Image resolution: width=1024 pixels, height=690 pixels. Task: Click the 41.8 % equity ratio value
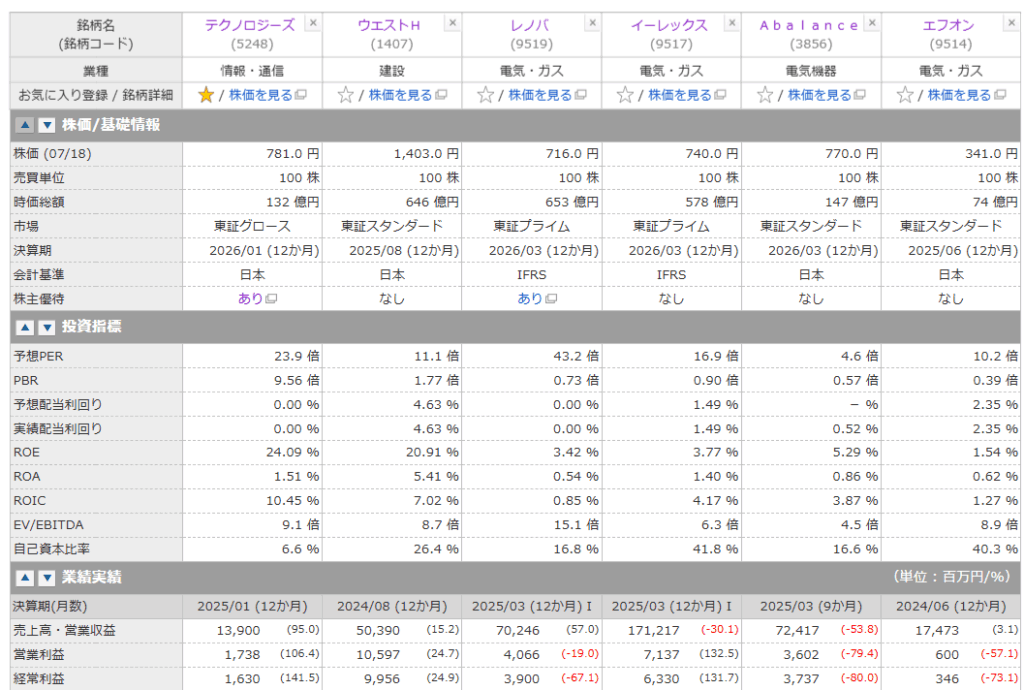click(x=715, y=549)
